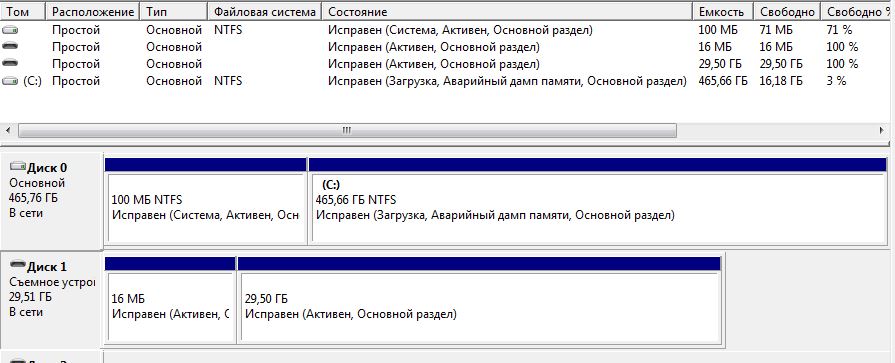This screenshot has height=363, width=895.
Task: Sort list by the Том column header
Action: pos(24,11)
